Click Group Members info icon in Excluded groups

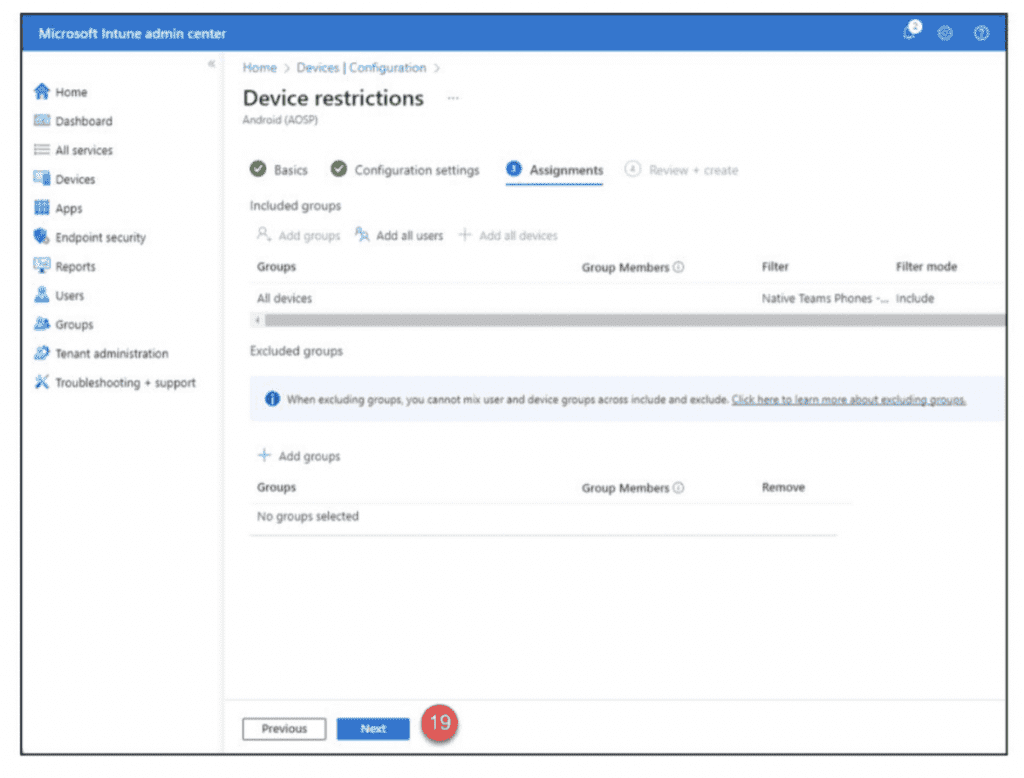coord(679,487)
